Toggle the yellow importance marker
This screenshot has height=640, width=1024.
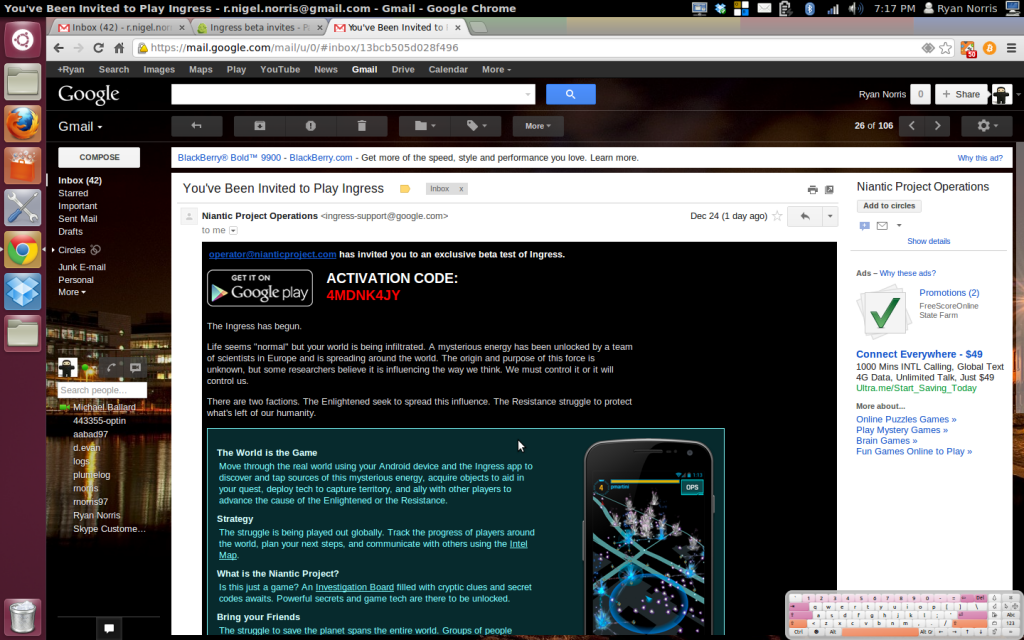tap(405, 189)
